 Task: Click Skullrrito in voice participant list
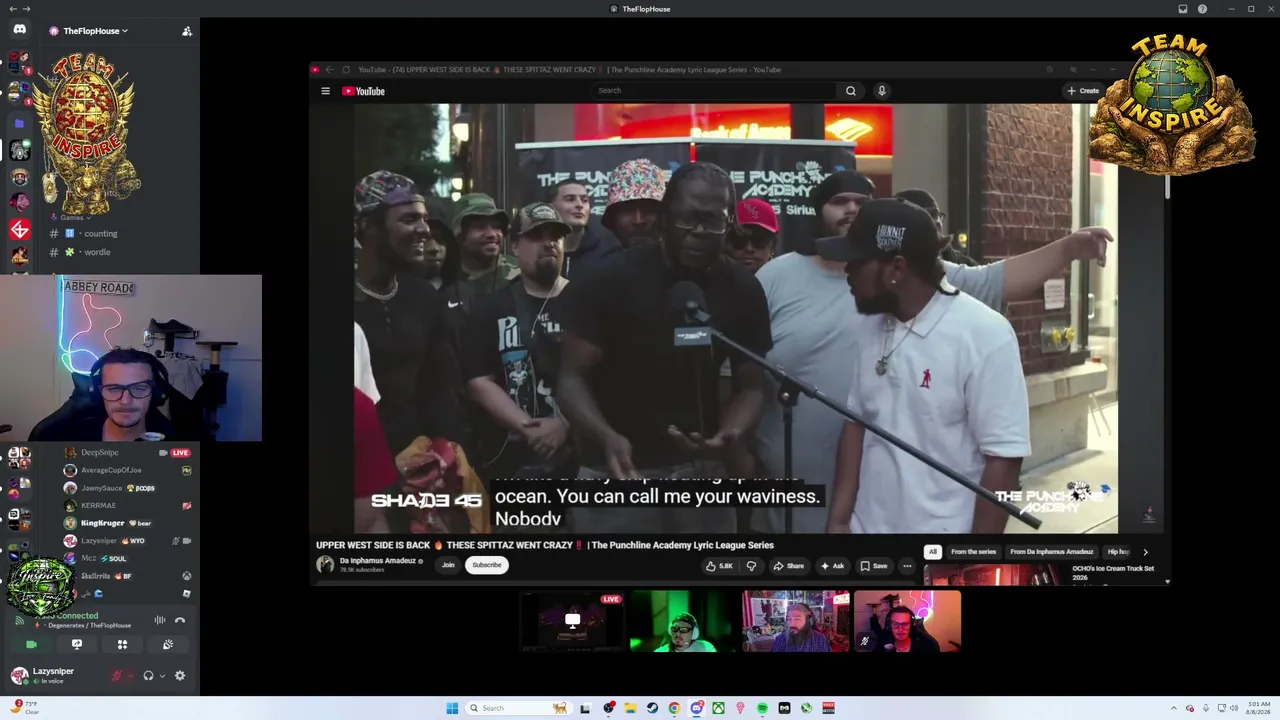[95, 576]
